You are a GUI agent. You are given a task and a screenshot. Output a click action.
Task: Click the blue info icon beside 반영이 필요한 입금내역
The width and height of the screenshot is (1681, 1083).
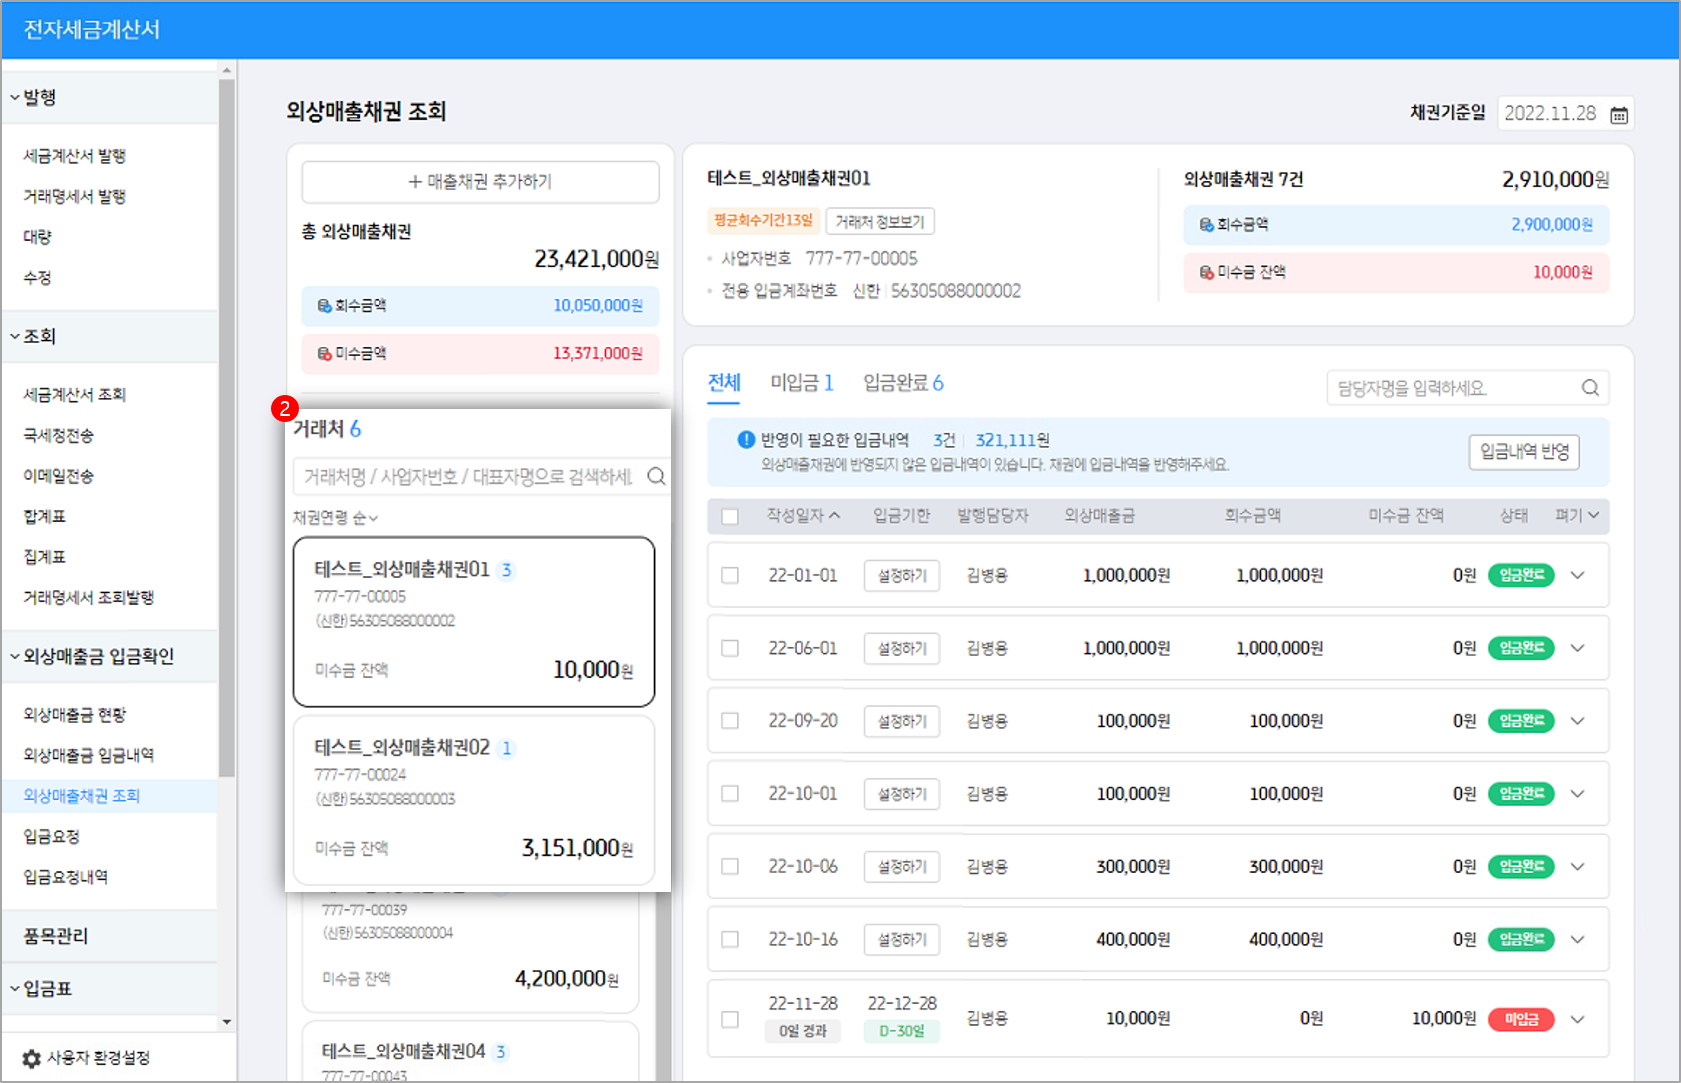746,439
